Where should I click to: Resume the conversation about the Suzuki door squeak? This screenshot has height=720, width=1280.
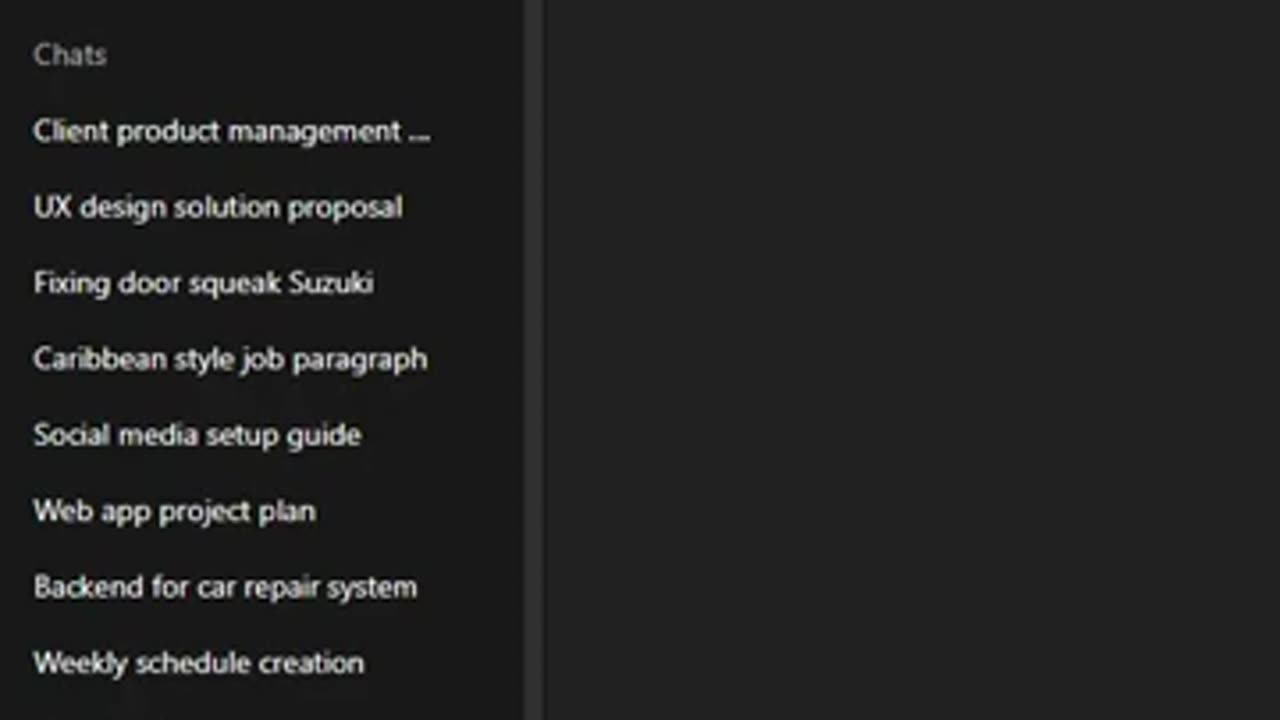point(203,284)
